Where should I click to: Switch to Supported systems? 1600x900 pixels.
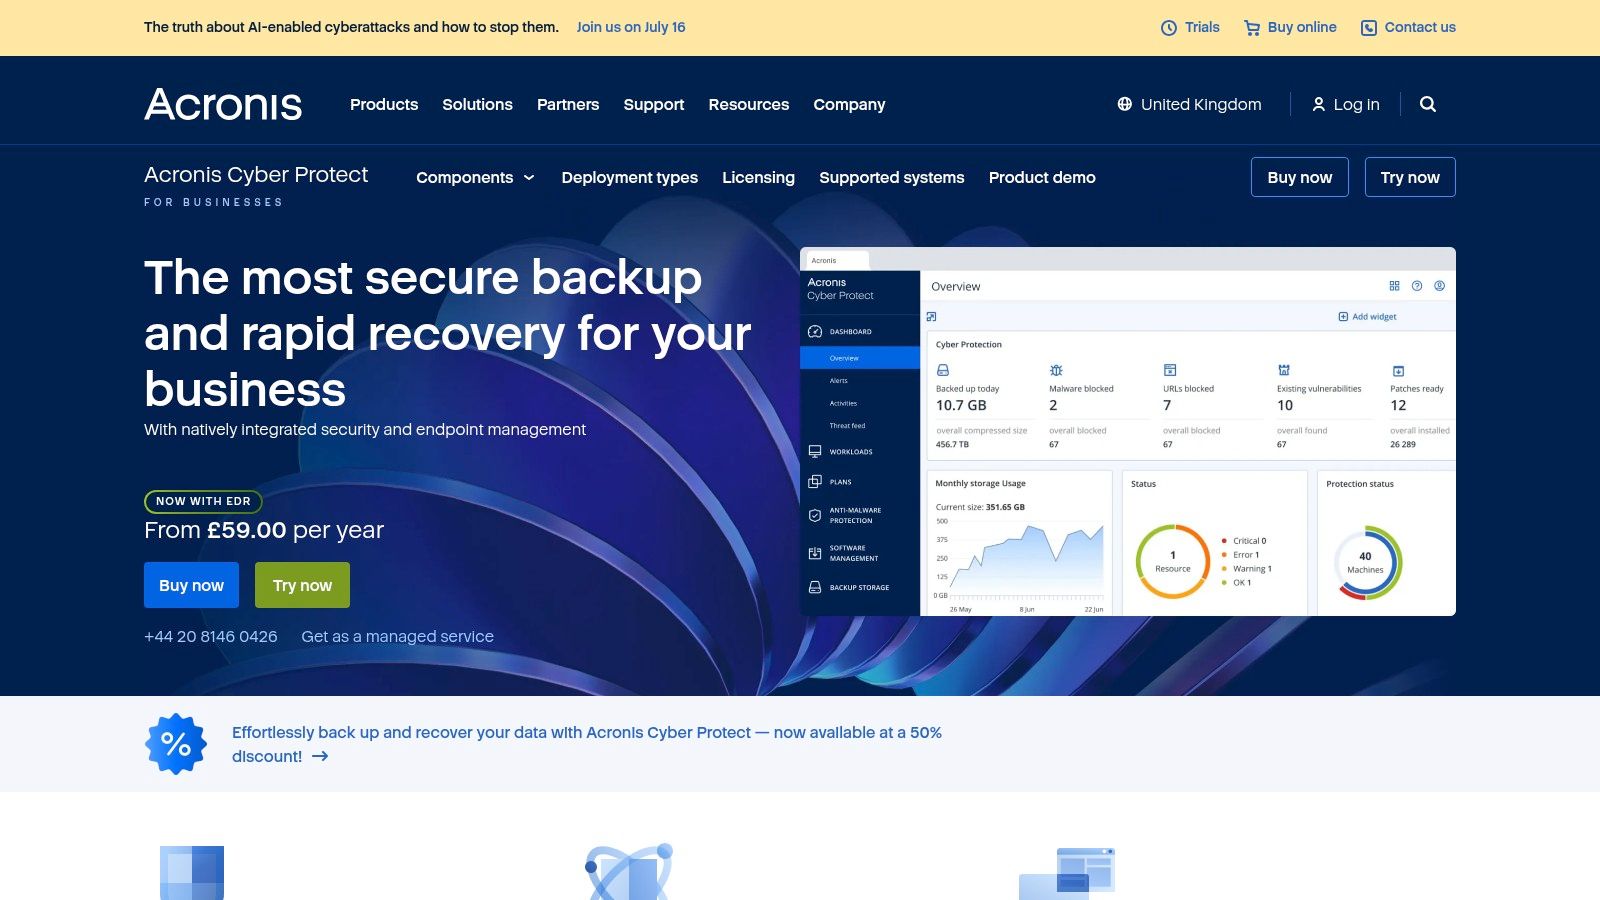point(891,177)
